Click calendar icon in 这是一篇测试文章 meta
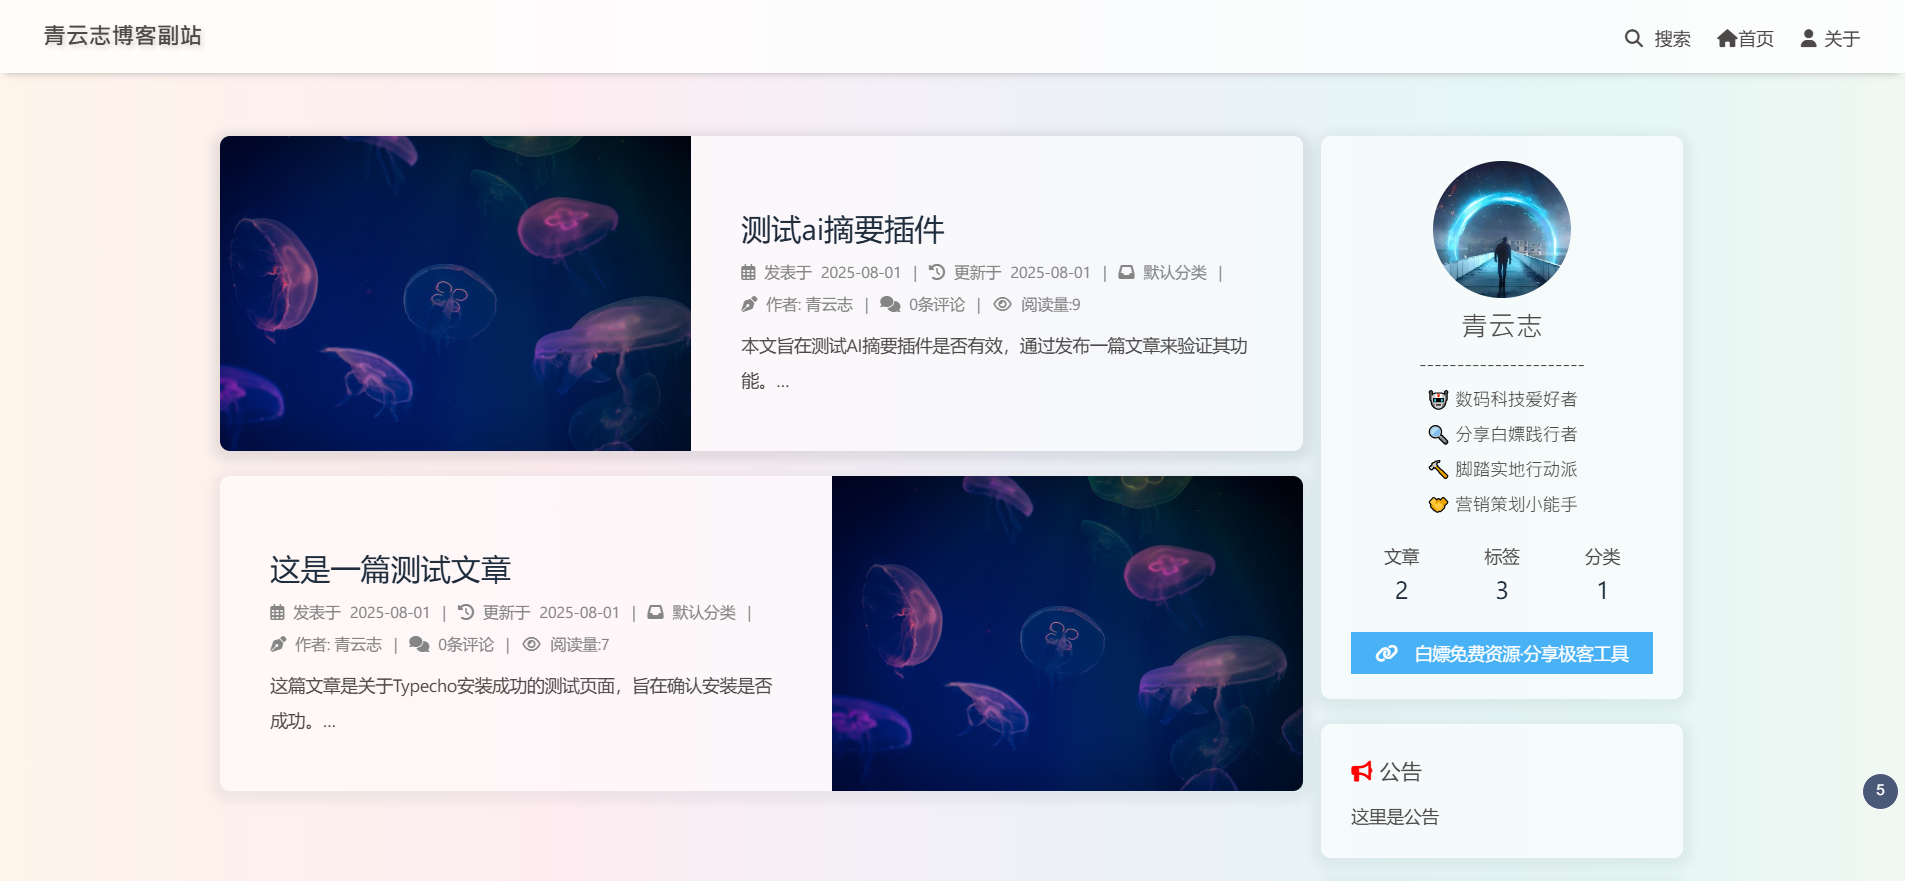This screenshot has height=882, width=1905. coord(277,612)
